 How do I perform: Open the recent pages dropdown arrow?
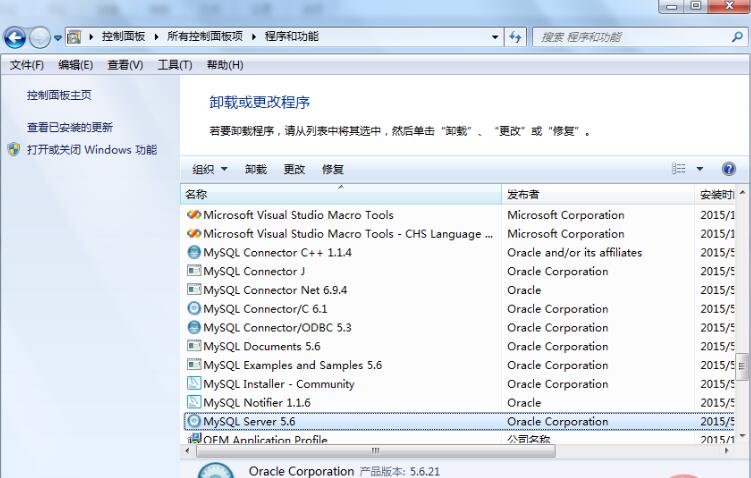(x=58, y=37)
